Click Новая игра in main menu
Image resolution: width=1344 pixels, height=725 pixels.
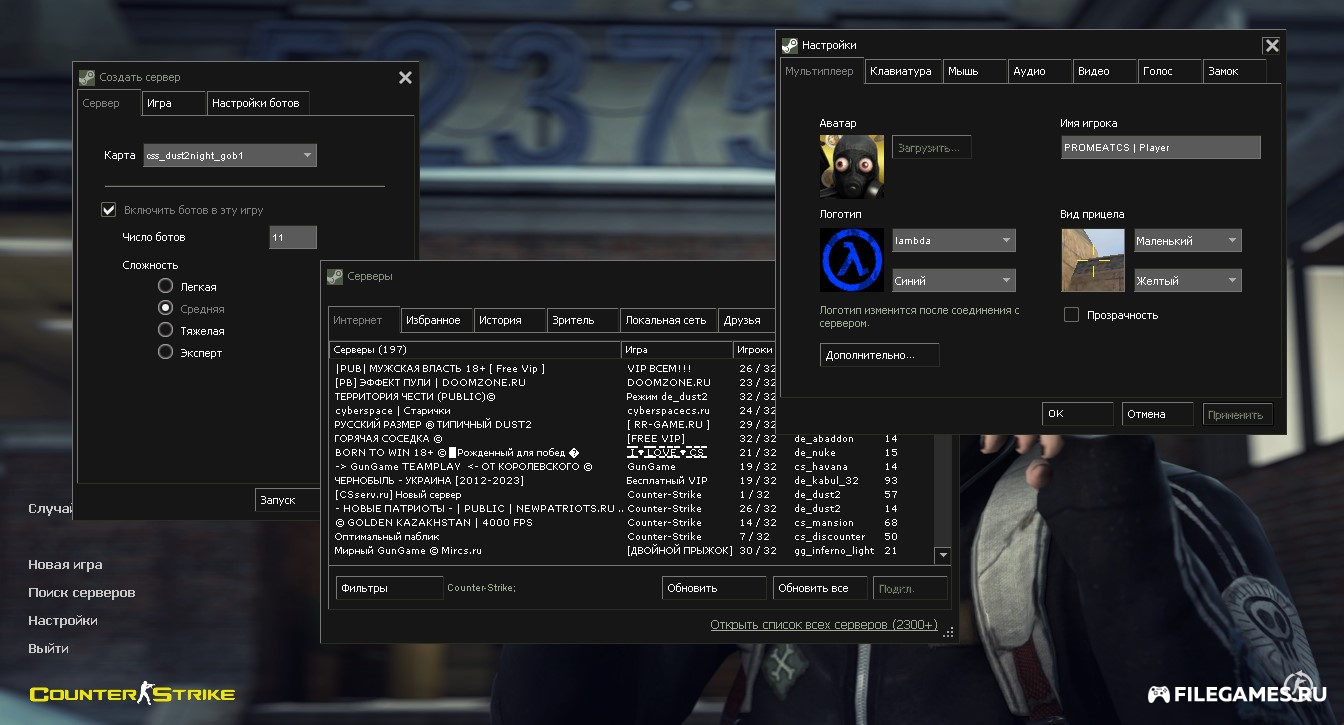coord(65,565)
